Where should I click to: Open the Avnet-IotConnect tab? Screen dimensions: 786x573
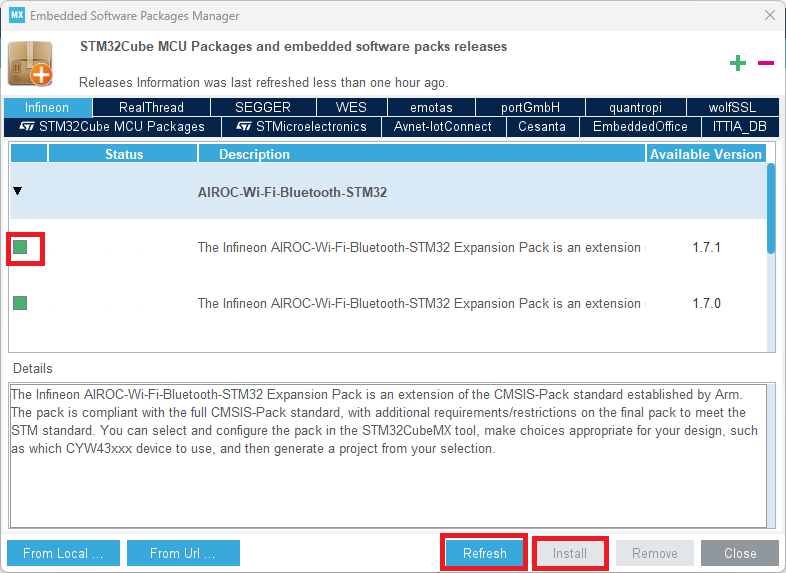click(x=443, y=127)
